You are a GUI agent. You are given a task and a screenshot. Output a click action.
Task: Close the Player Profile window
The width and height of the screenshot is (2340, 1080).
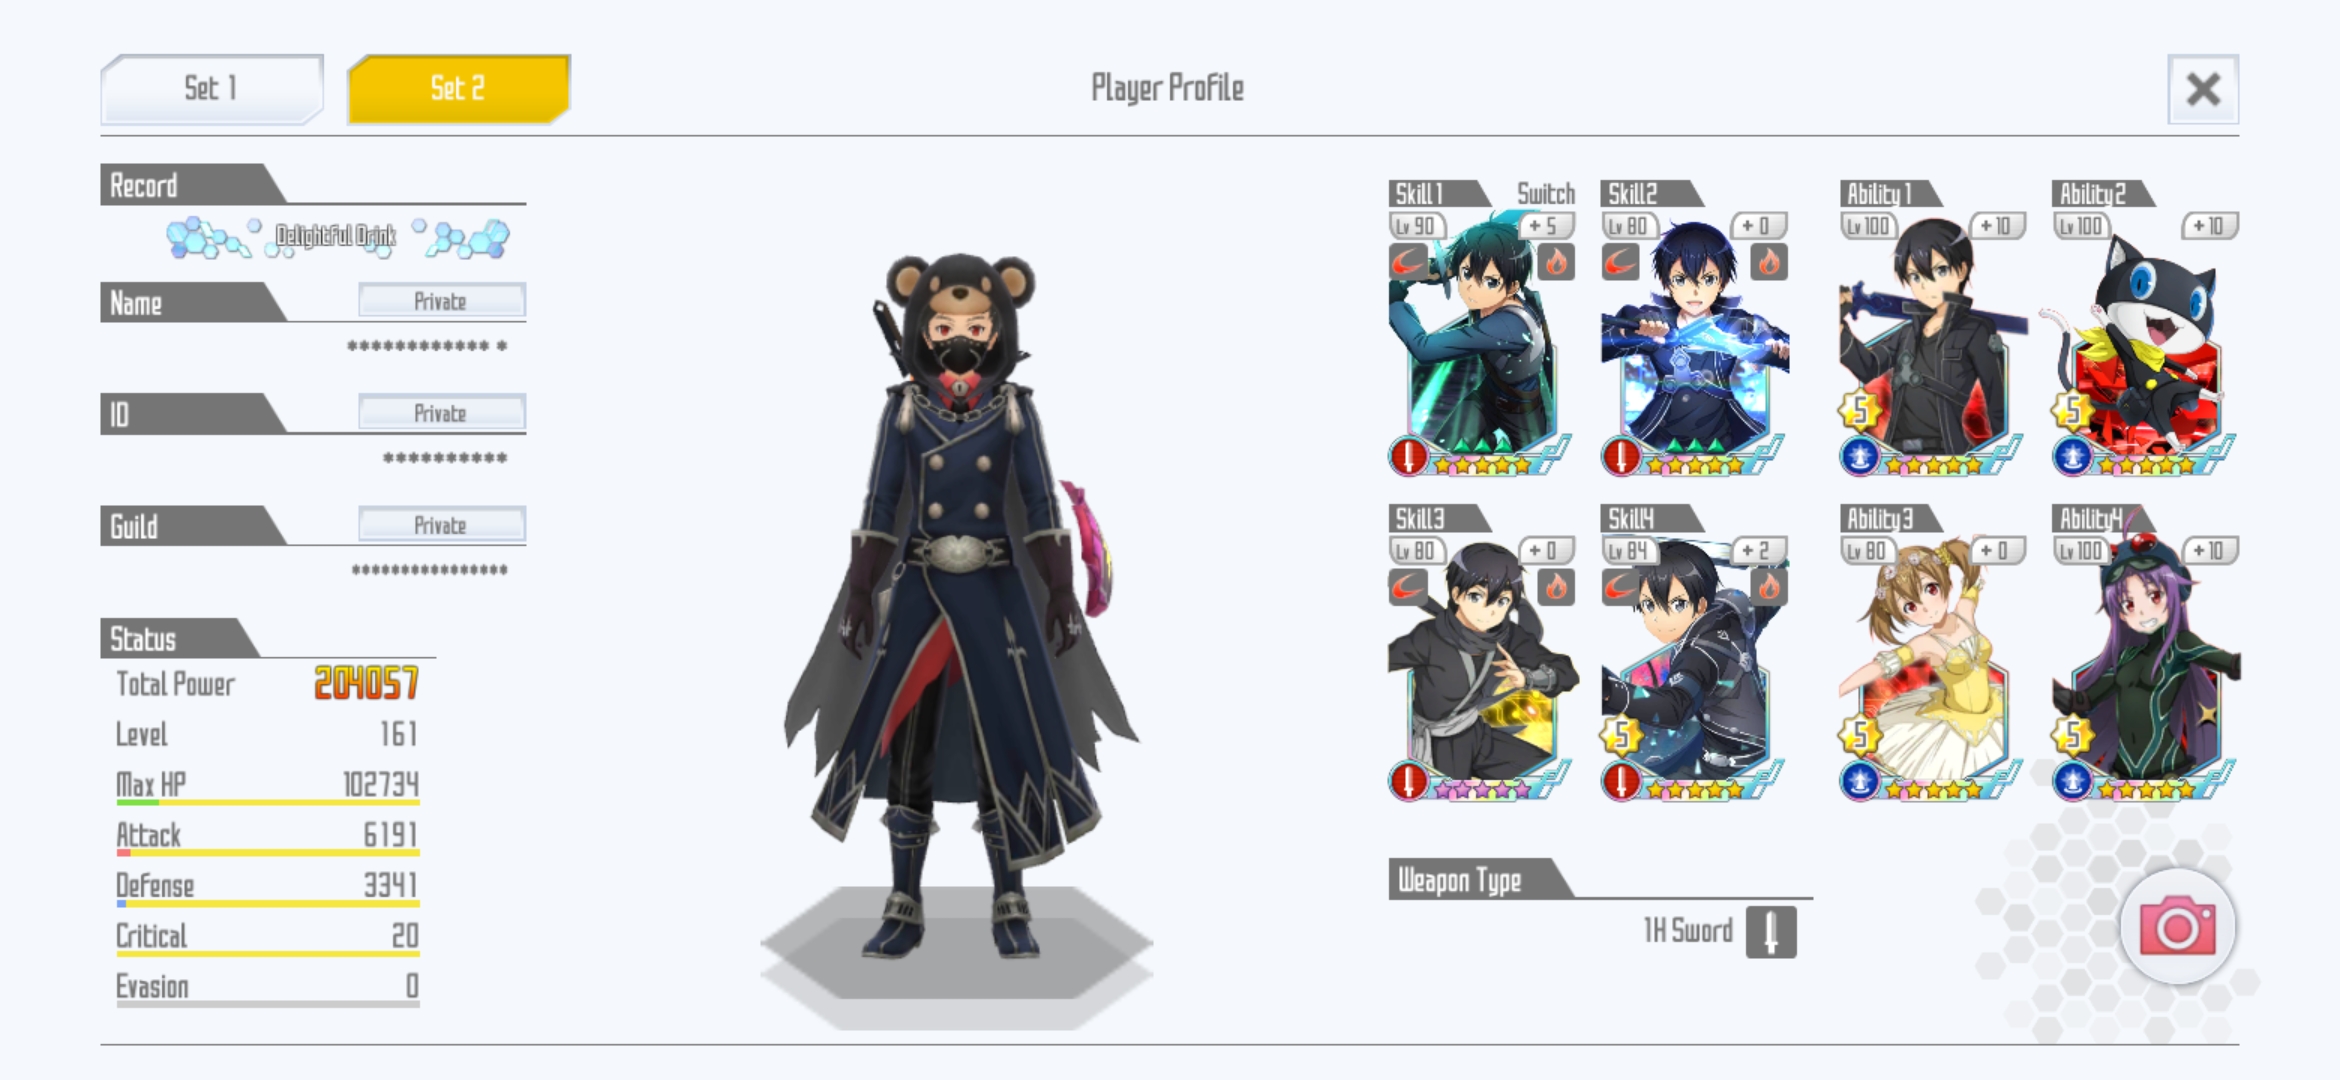[2203, 89]
